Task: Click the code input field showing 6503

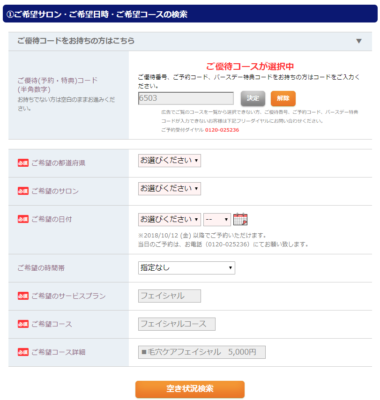Action: click(x=186, y=98)
